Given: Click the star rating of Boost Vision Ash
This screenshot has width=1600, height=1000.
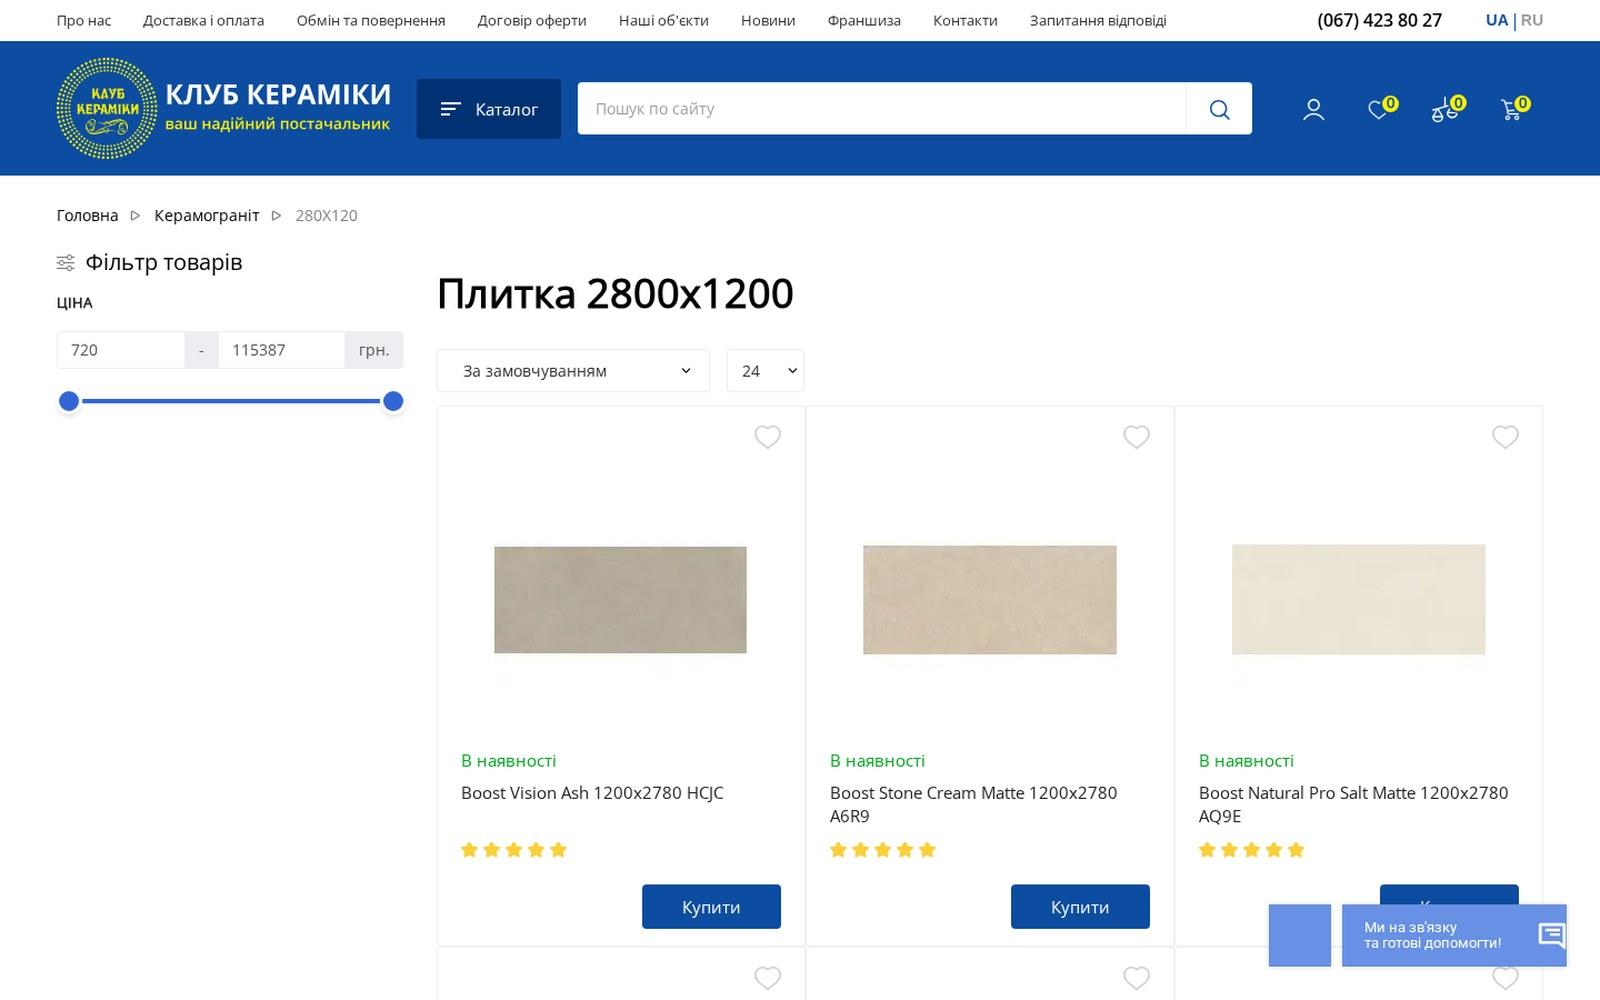Looking at the screenshot, I should click(x=514, y=850).
